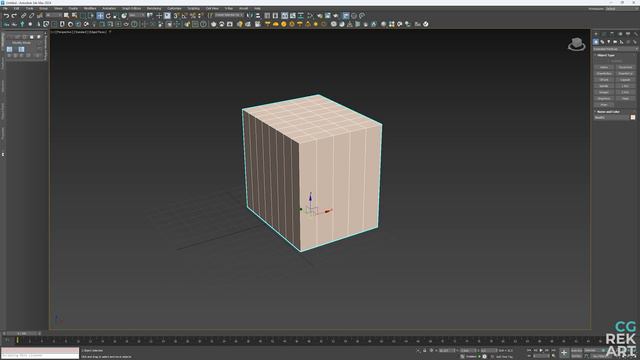640x360 pixels.
Task: Click the object name field Box001
Action: coord(611,117)
